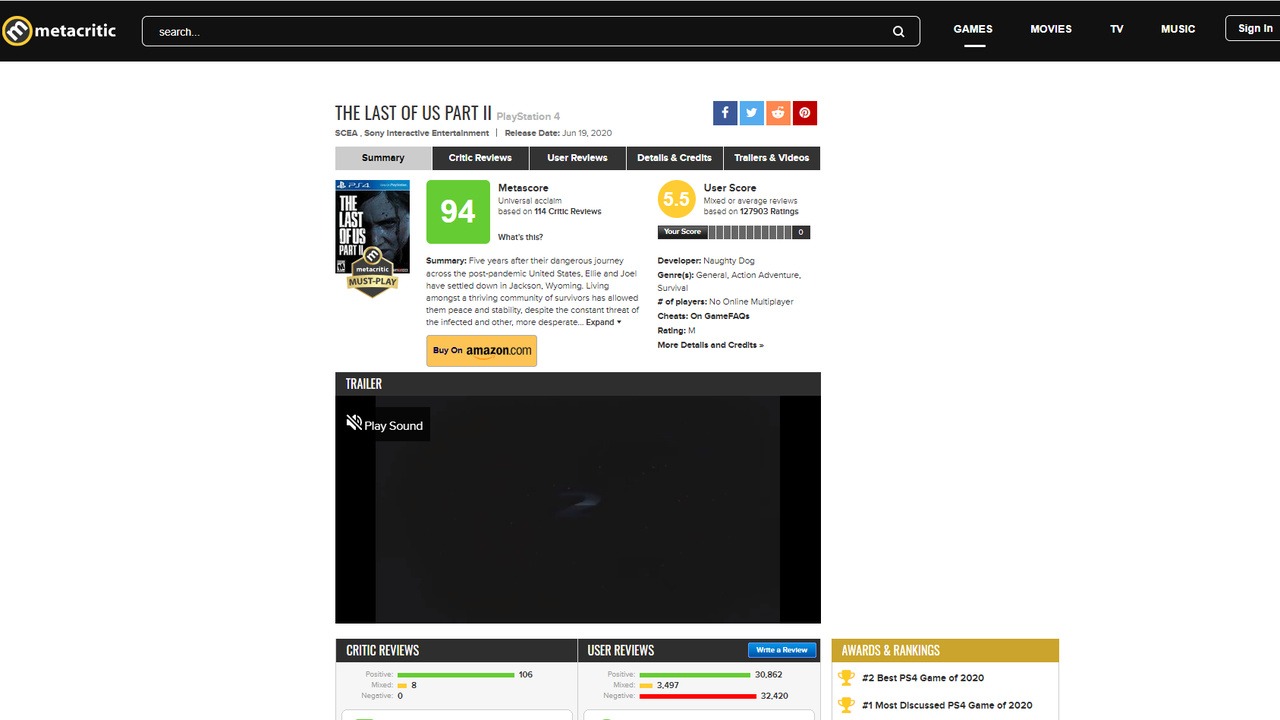Click the Write a Review button
The height and width of the screenshot is (720, 1280).
[x=781, y=650]
